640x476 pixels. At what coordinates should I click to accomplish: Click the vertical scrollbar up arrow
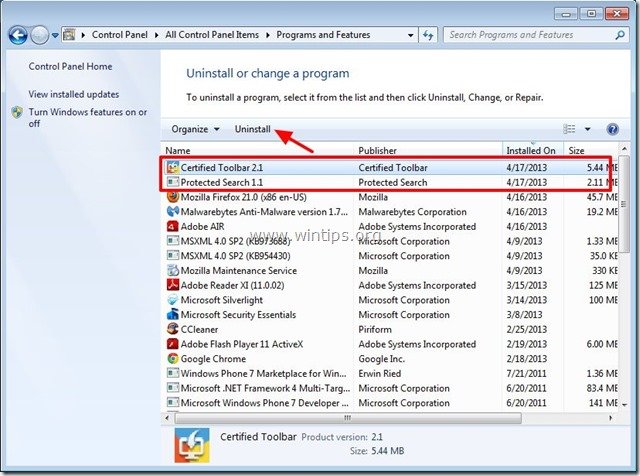(624, 149)
